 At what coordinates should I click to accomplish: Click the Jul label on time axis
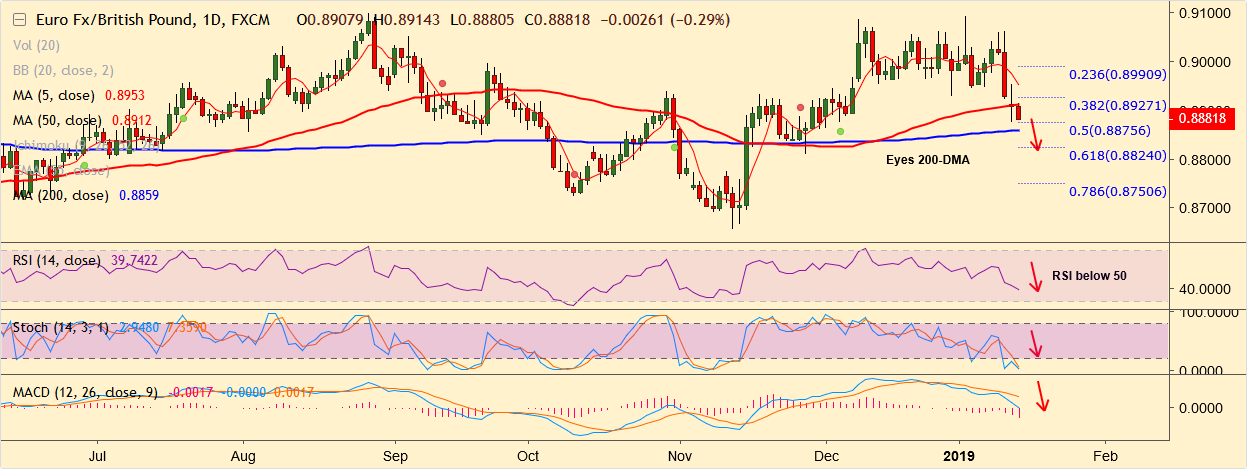pos(98,455)
